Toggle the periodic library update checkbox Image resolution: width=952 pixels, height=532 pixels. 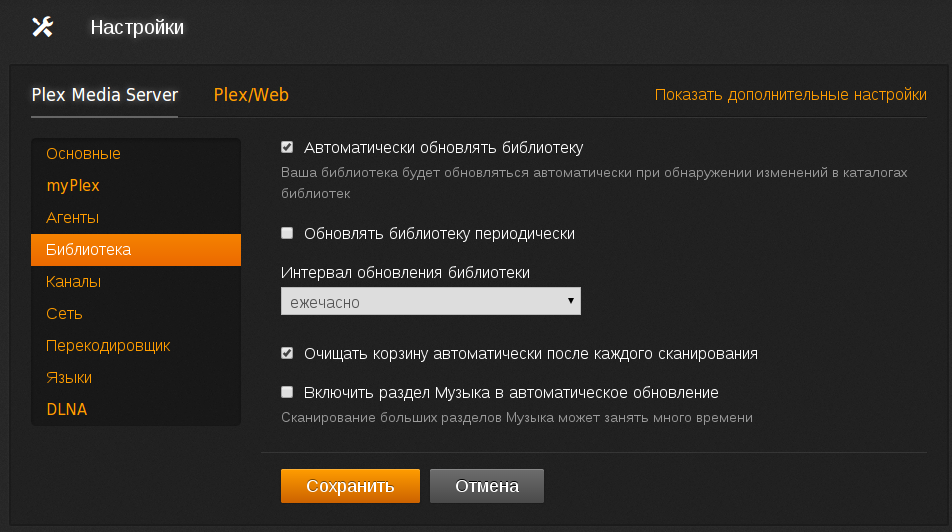click(x=287, y=233)
